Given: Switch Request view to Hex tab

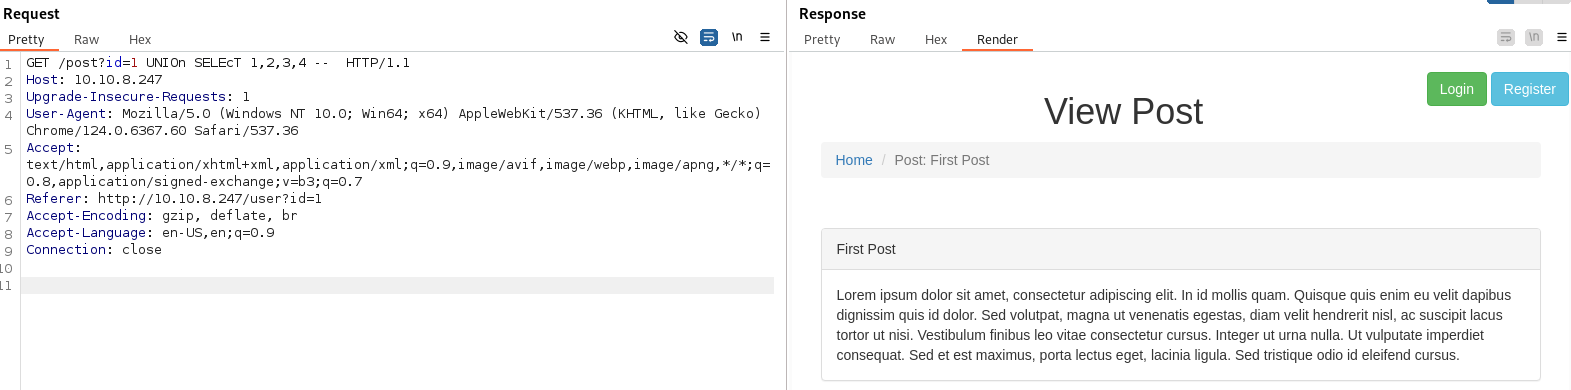Looking at the screenshot, I should (140, 40).
